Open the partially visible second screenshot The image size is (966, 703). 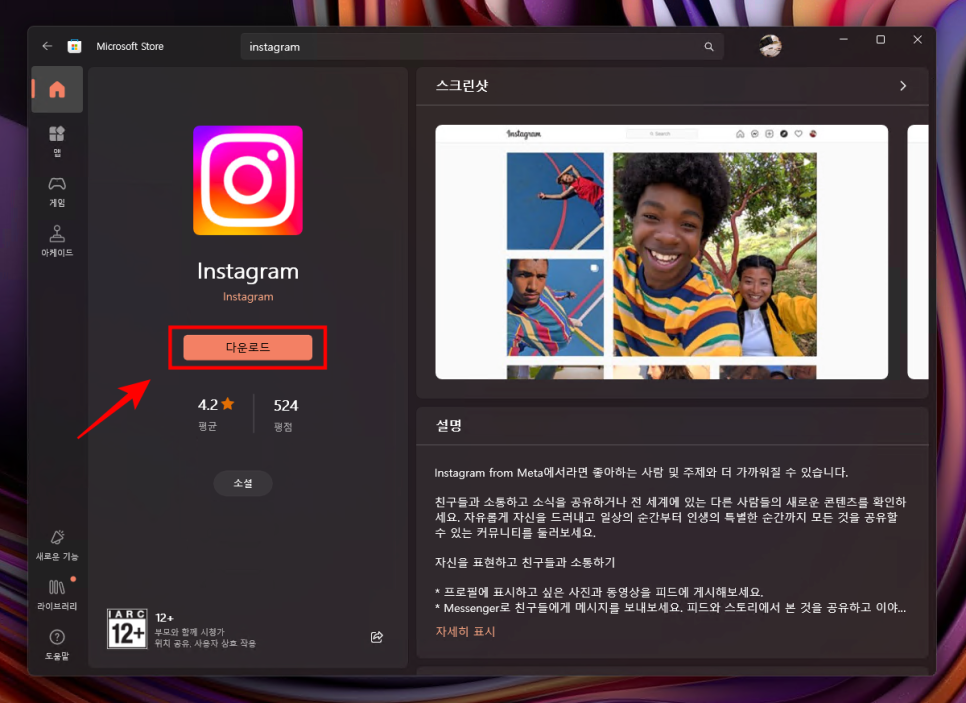pyautogui.click(x=918, y=252)
